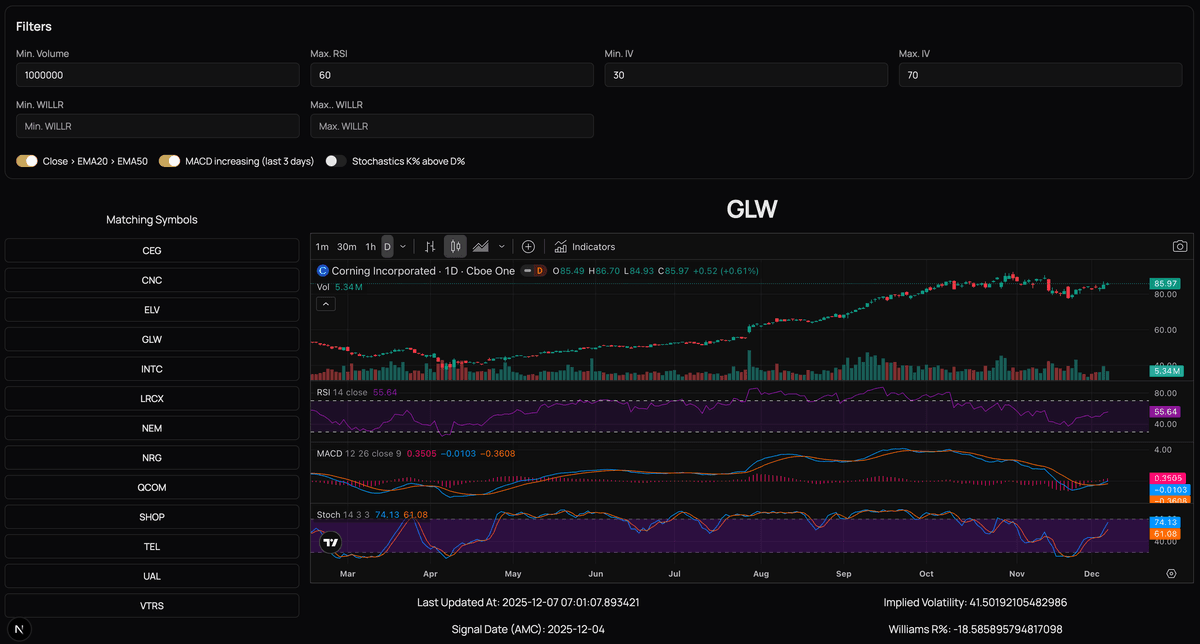
Task: Open the time interval dropdown arrow
Action: (403, 246)
